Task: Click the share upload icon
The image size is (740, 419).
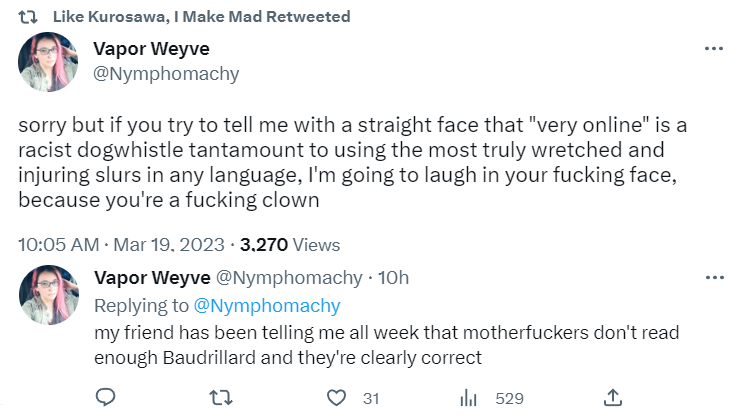Action: tap(614, 398)
